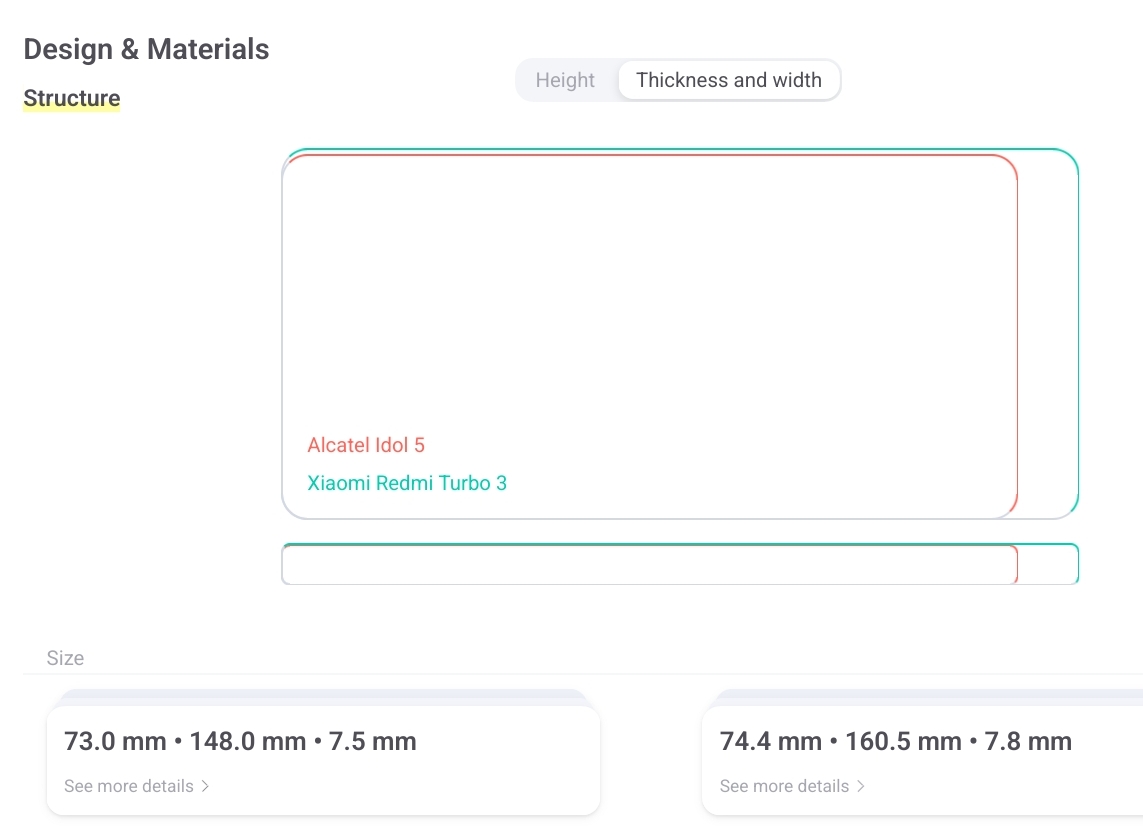1143x832 pixels.
Task: Click the chevron beside the 74.4 mm card's details link
Action: click(861, 786)
